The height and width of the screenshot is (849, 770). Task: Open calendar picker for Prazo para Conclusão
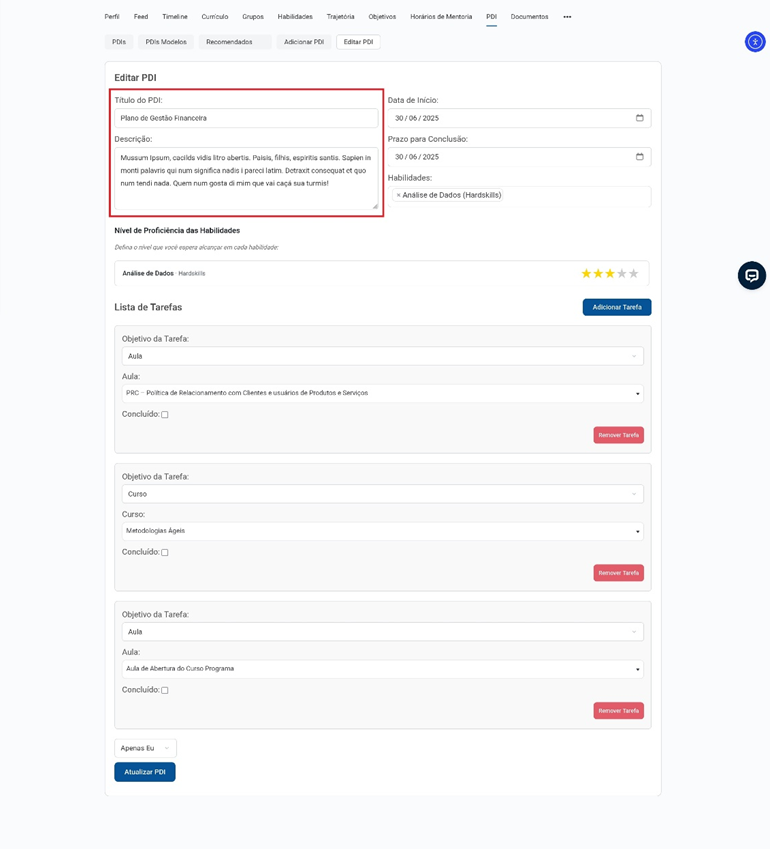click(x=640, y=157)
